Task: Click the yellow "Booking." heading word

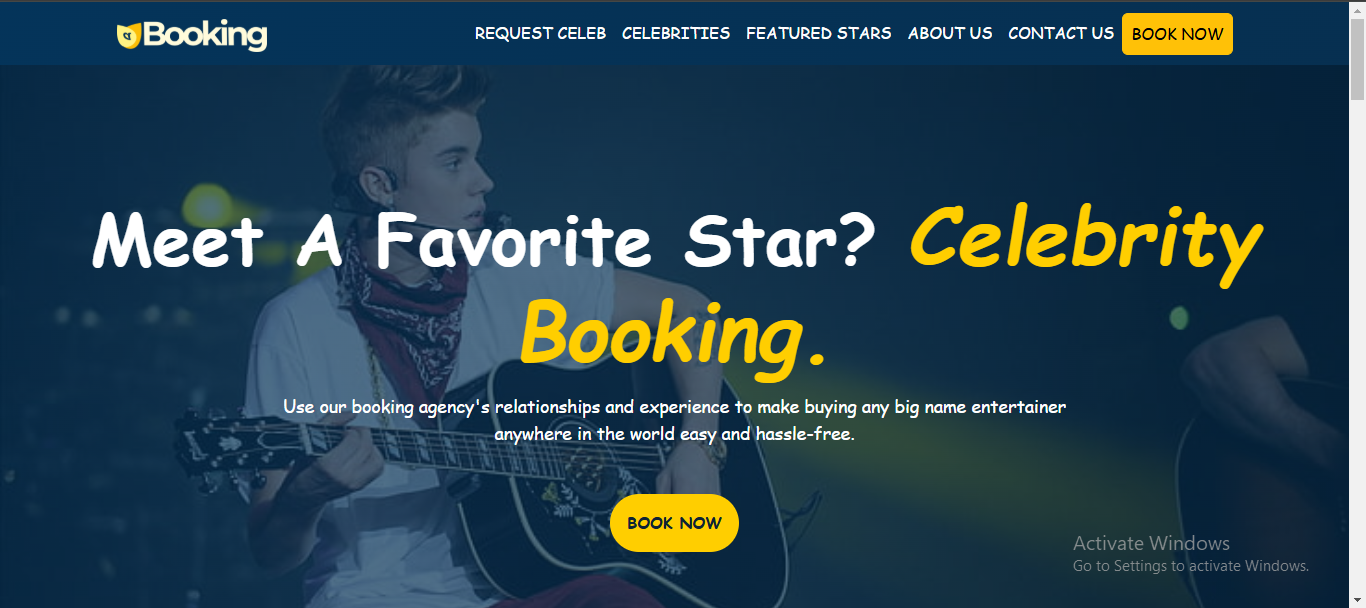Action: point(673,334)
